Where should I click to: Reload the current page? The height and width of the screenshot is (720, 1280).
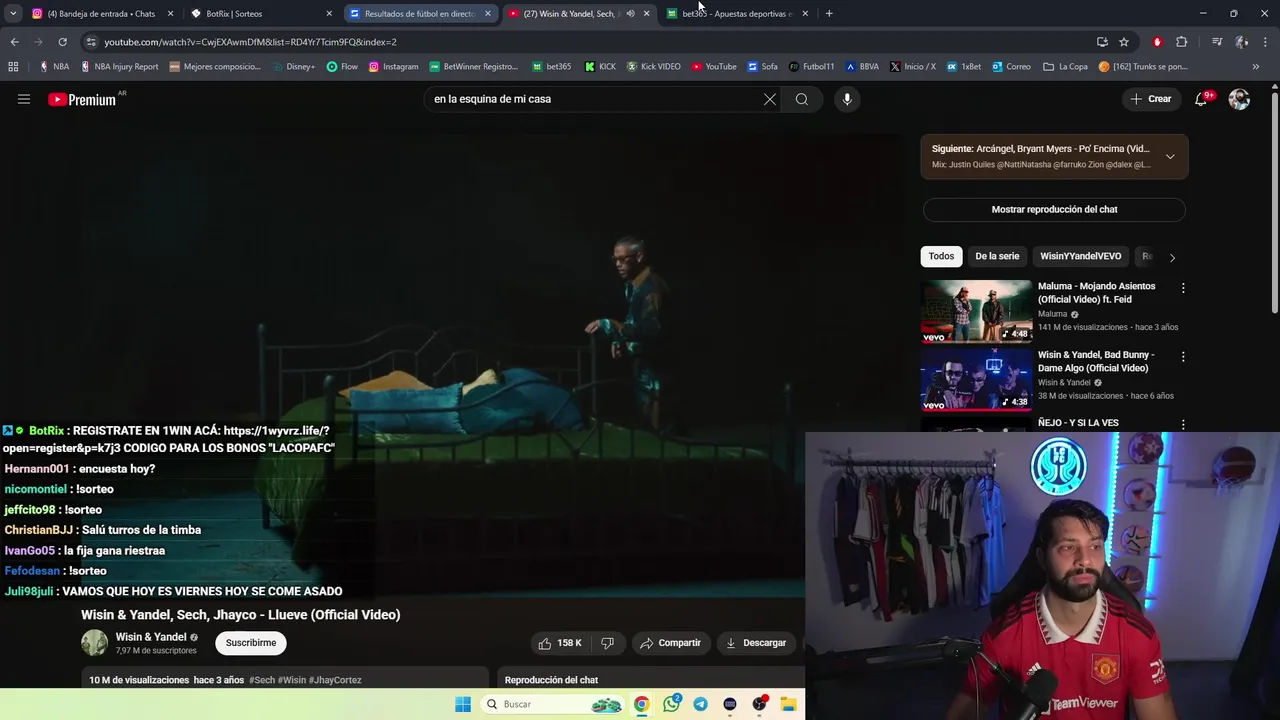point(62,42)
